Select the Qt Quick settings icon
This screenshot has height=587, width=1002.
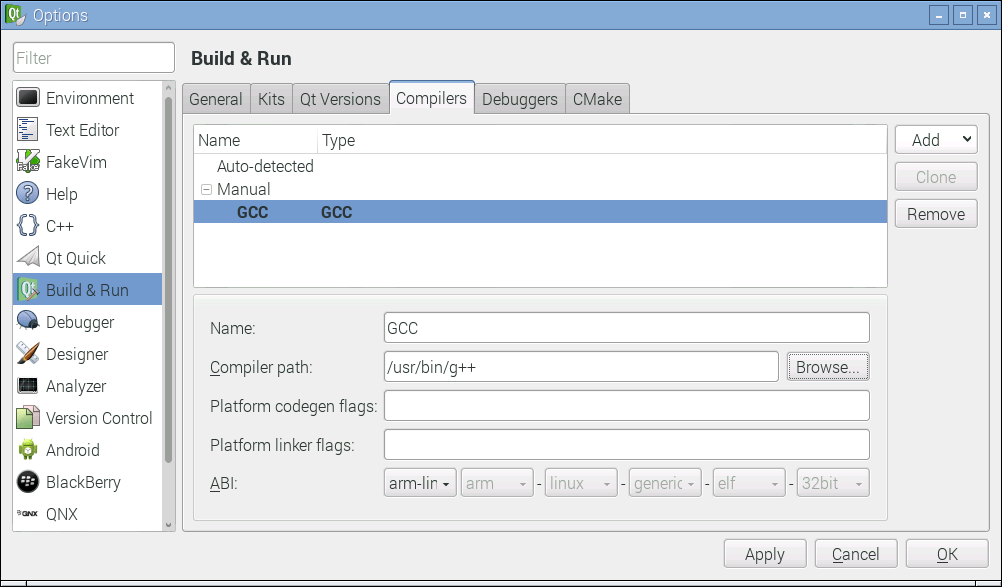[28, 257]
